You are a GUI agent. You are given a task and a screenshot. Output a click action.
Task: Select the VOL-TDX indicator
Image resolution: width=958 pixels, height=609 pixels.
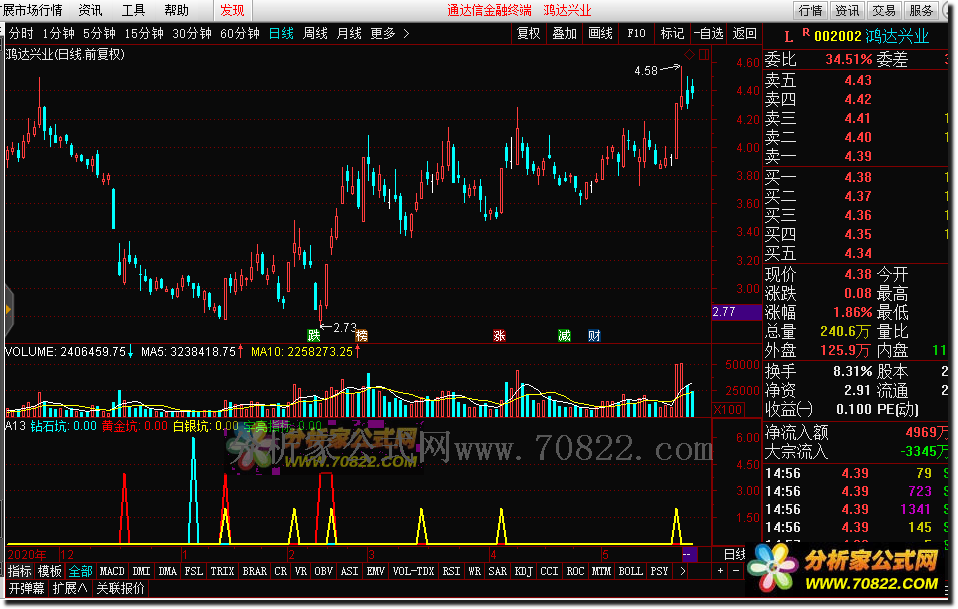click(413, 571)
